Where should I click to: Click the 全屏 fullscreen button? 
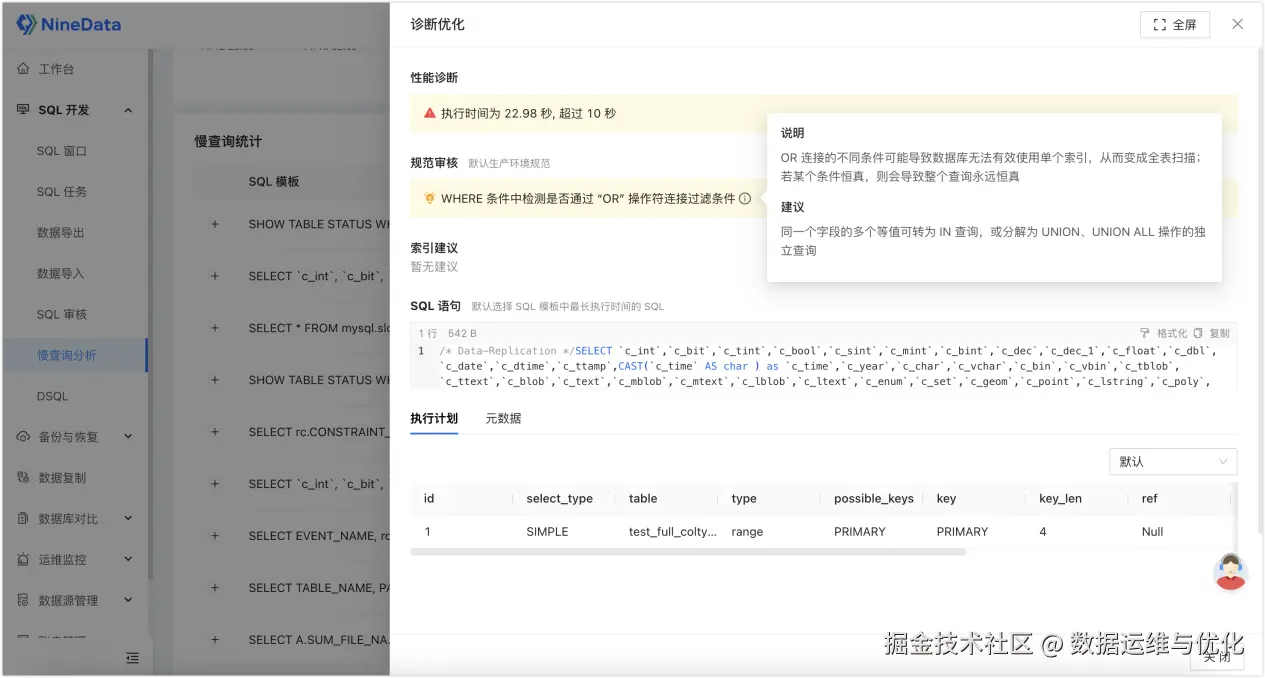point(1174,25)
